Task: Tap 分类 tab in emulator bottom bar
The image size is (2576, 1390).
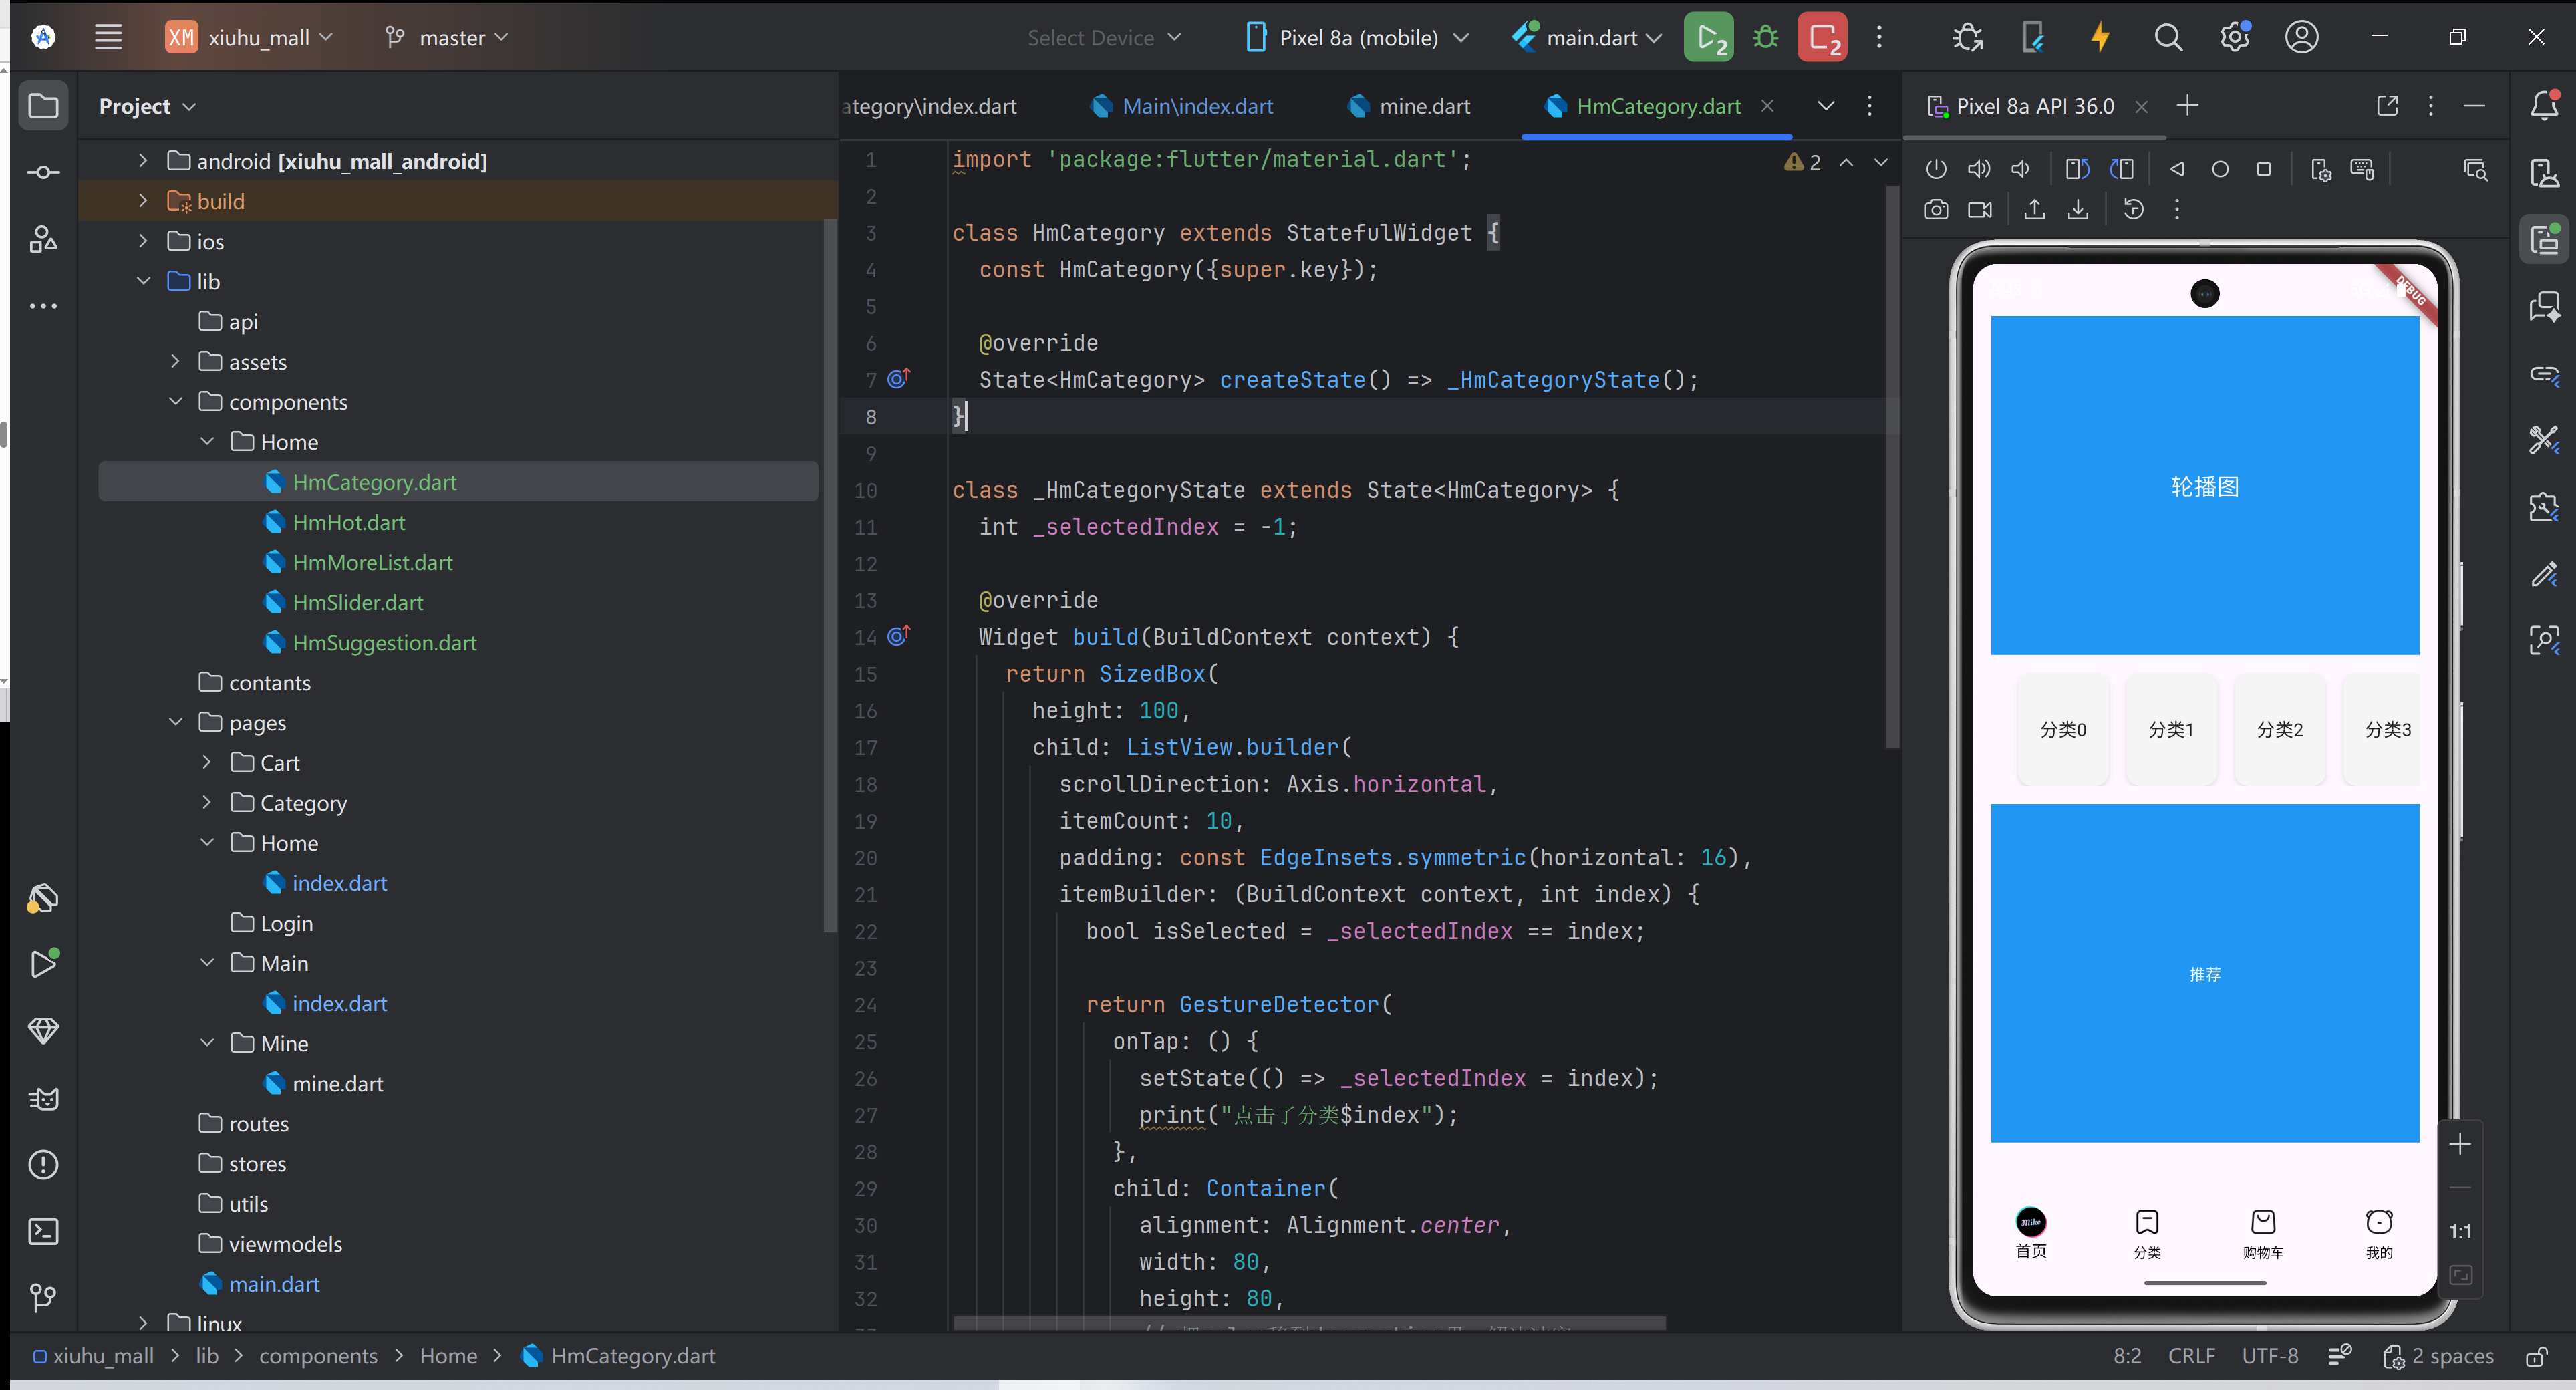Action: point(2147,1233)
